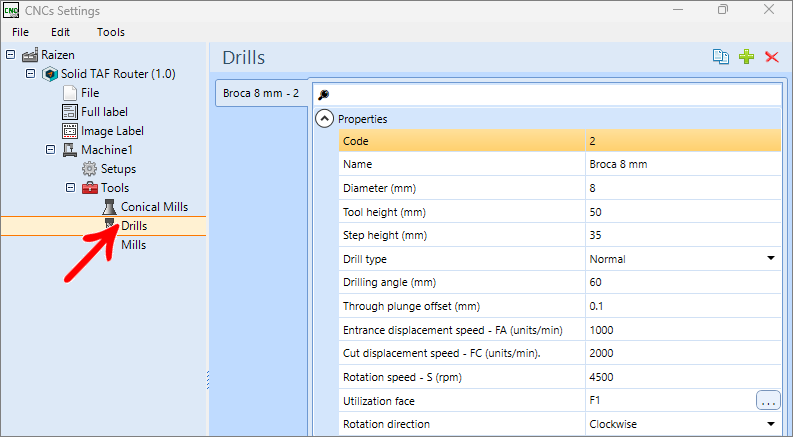Click the Solid TAF Router cube icon
The image size is (793, 437).
[x=50, y=74]
